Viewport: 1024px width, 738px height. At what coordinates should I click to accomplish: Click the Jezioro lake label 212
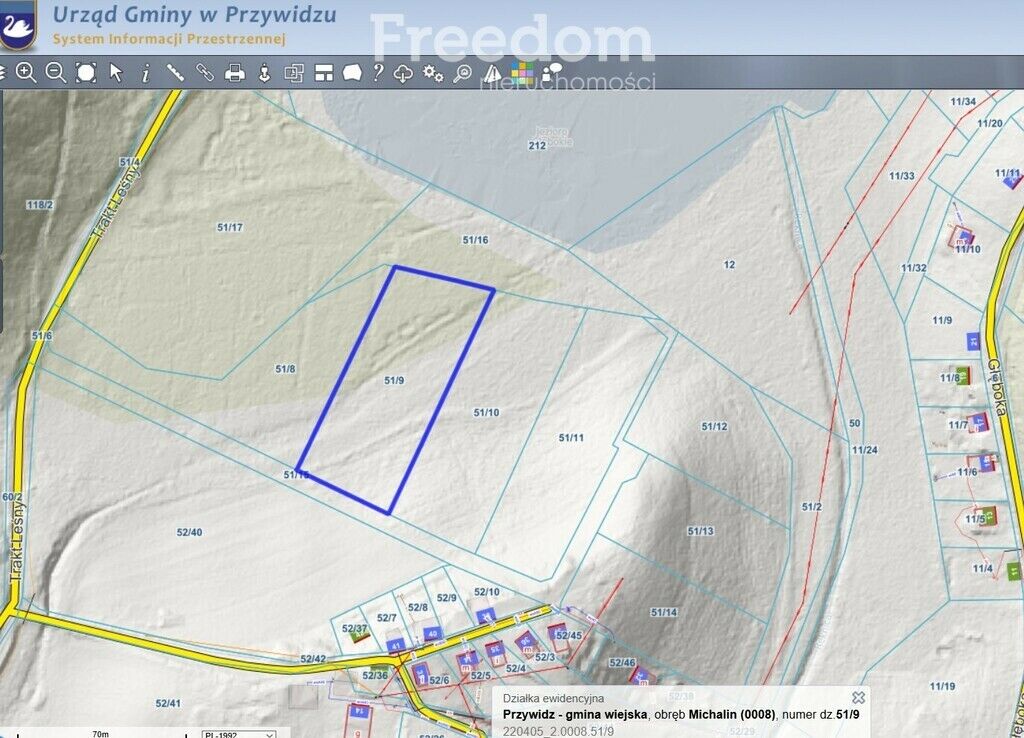(x=537, y=145)
